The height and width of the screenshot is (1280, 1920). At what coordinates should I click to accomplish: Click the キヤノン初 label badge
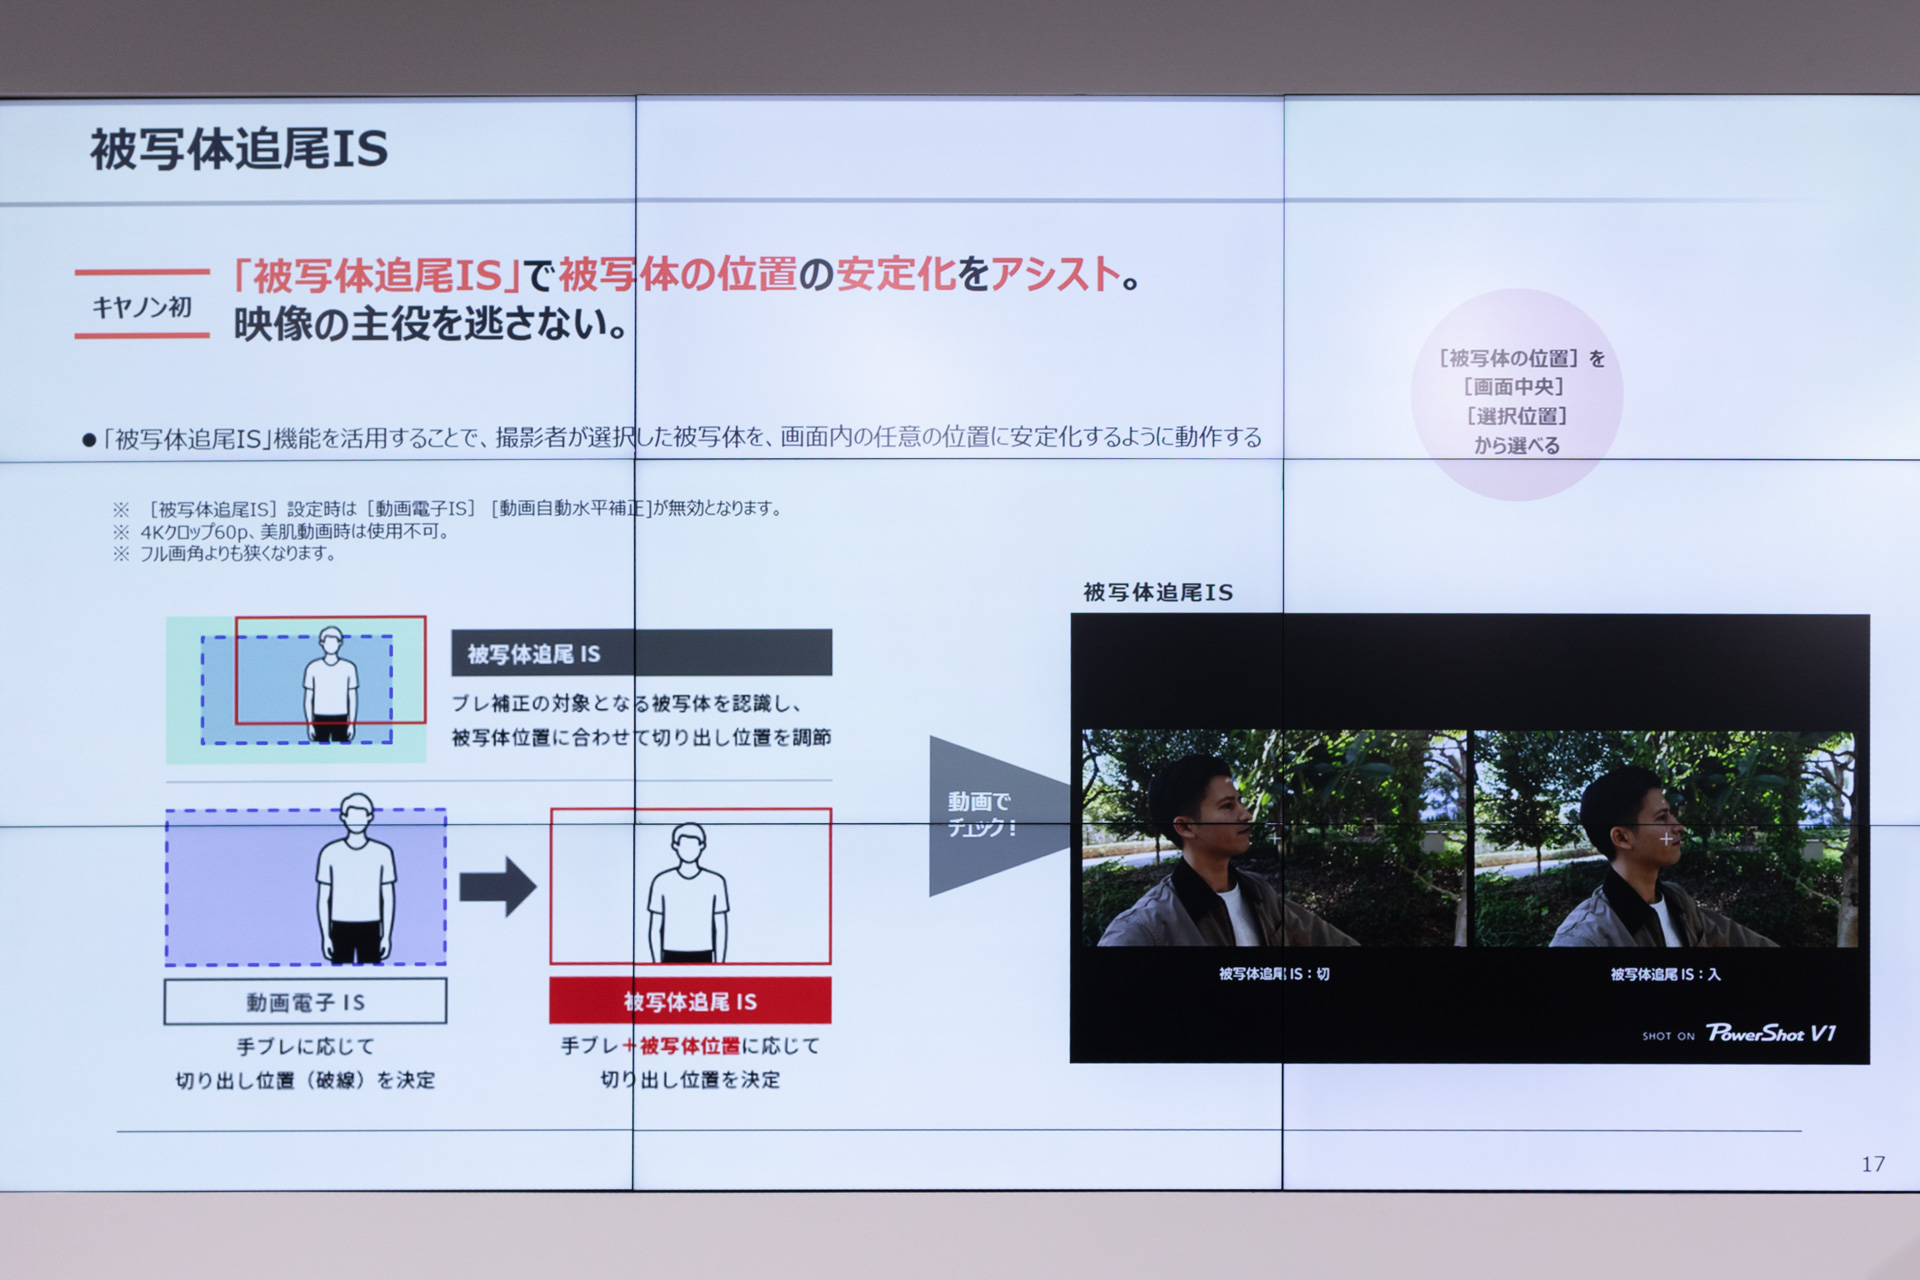[x=142, y=306]
